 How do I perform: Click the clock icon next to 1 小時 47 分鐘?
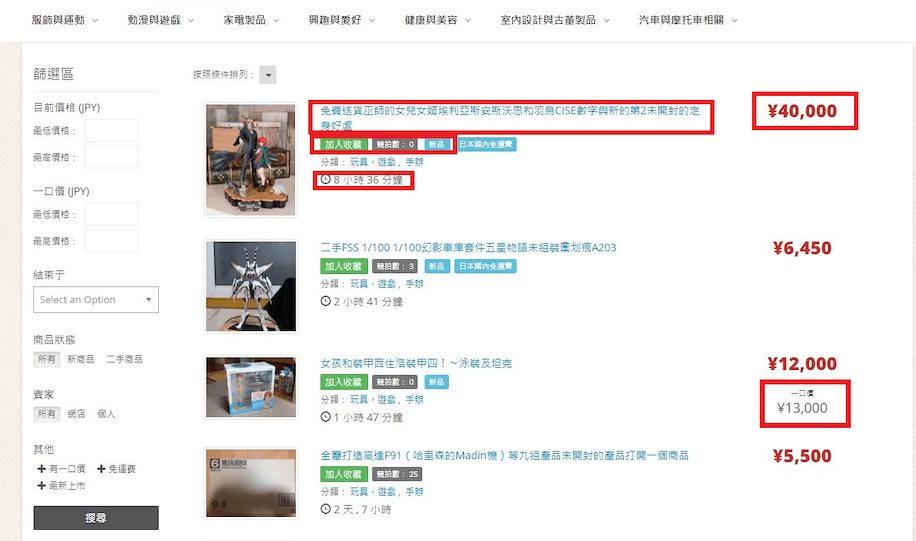pyautogui.click(x=325, y=417)
